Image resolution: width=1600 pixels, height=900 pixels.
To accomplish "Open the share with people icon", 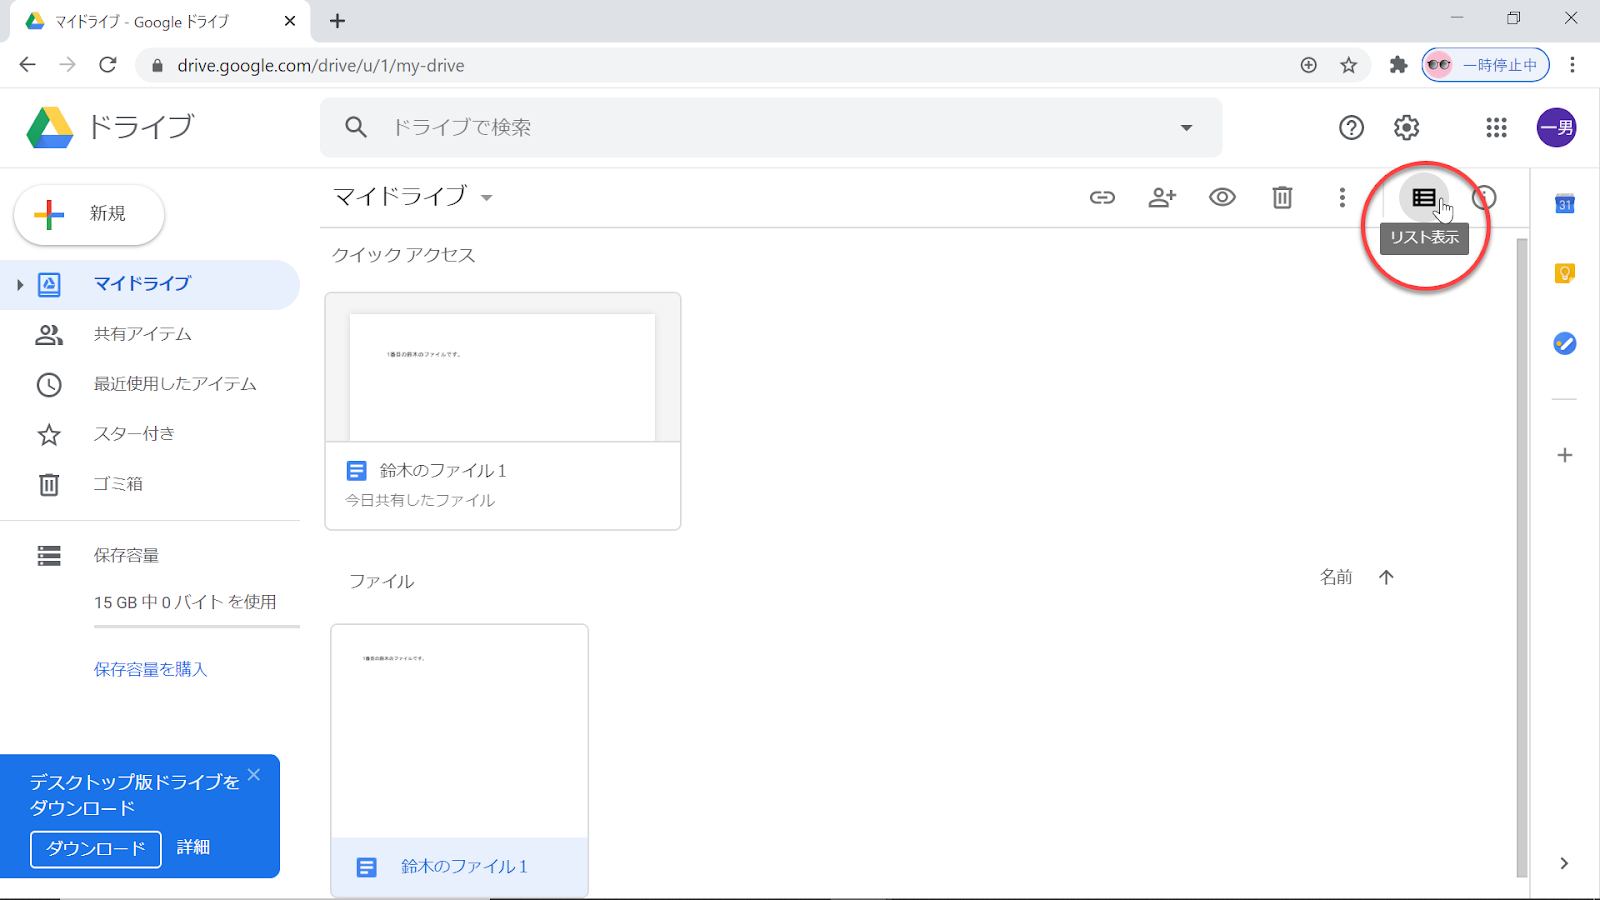I will (x=1162, y=197).
